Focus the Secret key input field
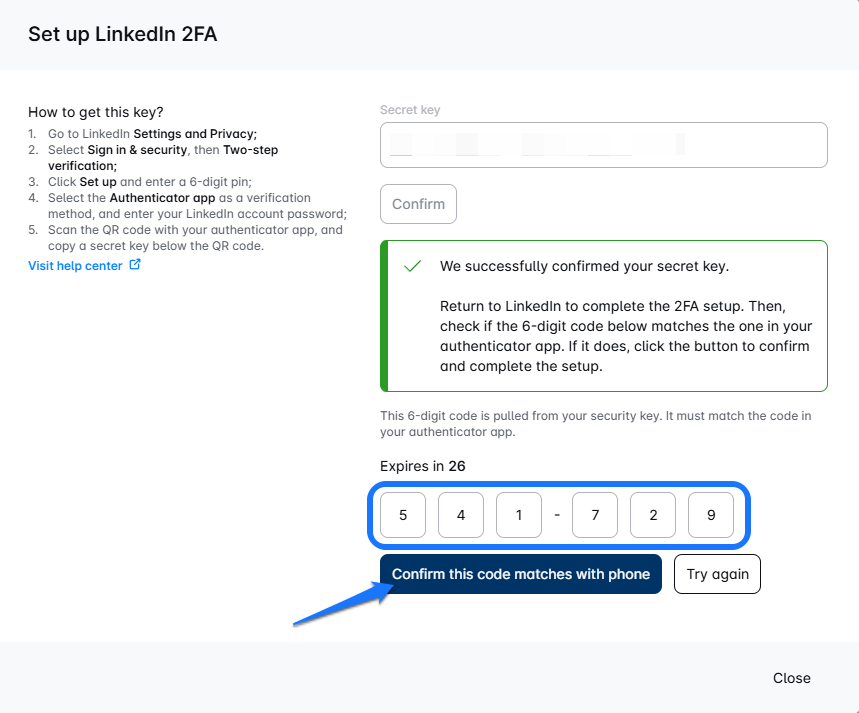Image resolution: width=859 pixels, height=713 pixels. pos(603,145)
